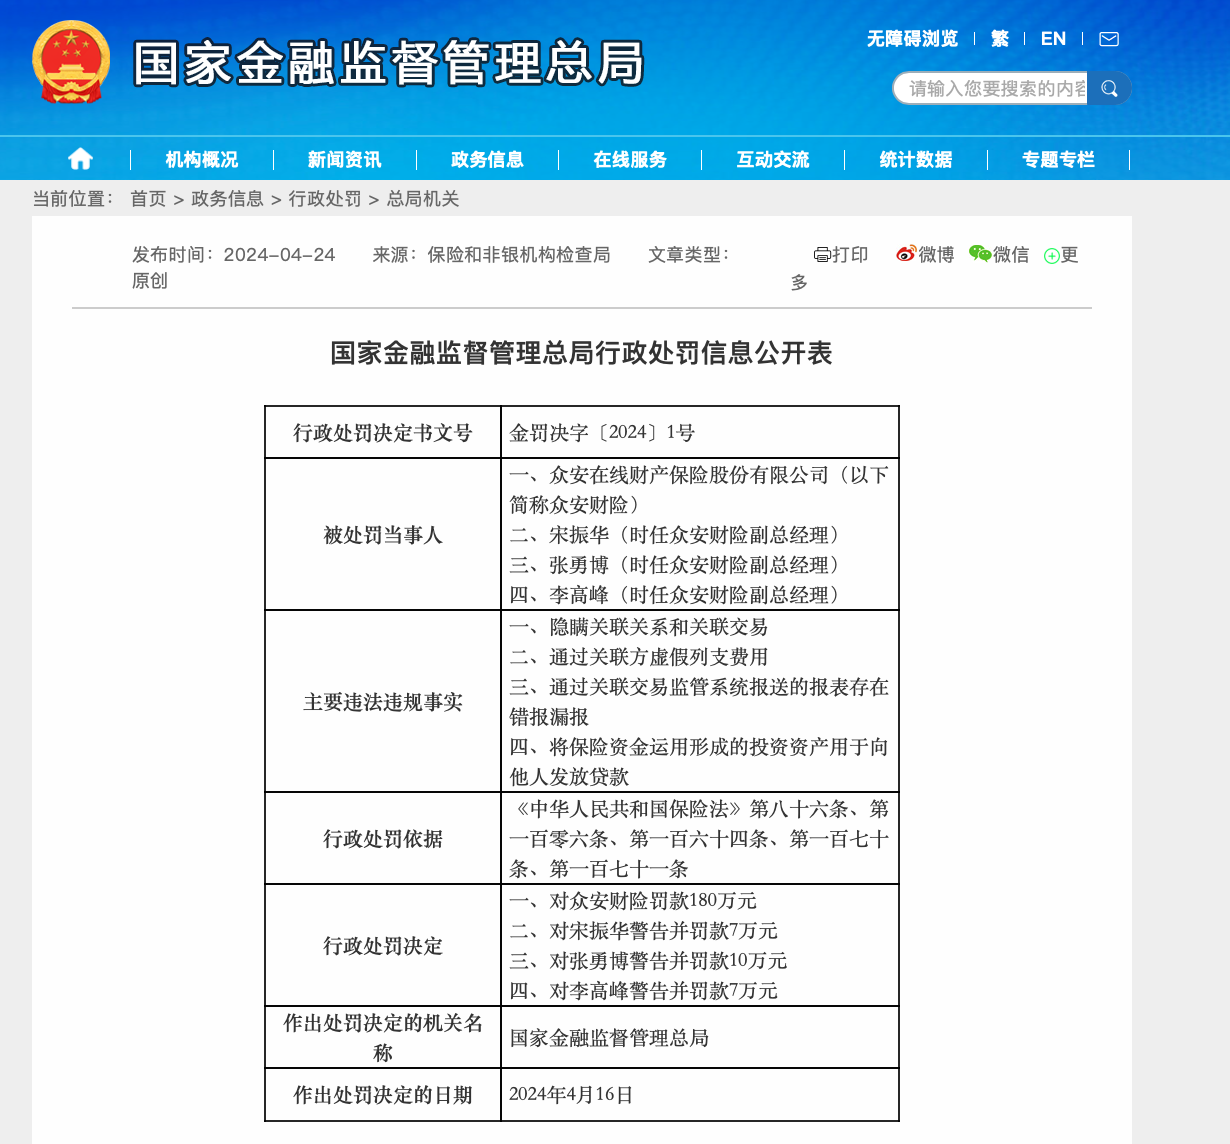This screenshot has width=1230, height=1144.
Task: Switch to traditional Chinese 繁
Action: tap(1000, 39)
